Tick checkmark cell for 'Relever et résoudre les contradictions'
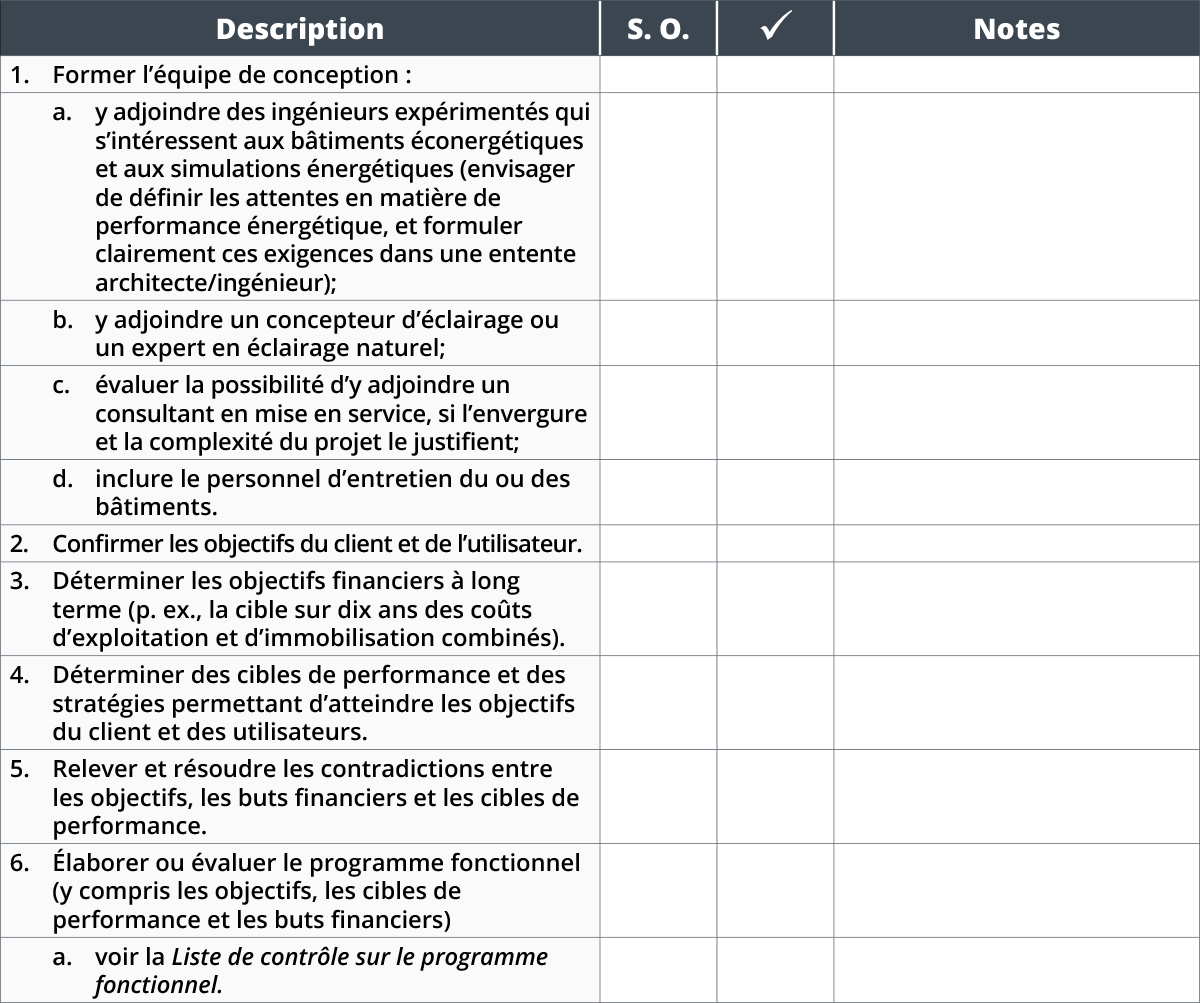Image resolution: width=1200 pixels, height=1003 pixels. click(x=775, y=797)
